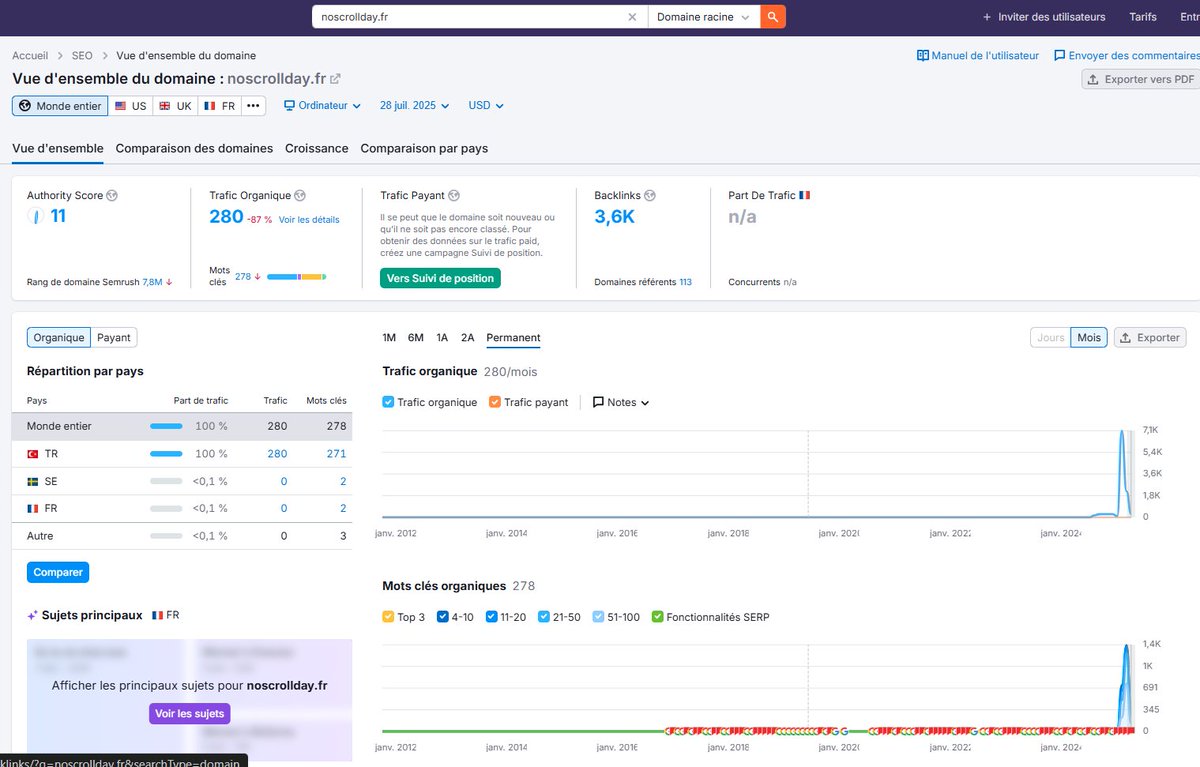Screen dimensions: 1200x767
Task: Expand the Notes dropdown
Action: (x=621, y=402)
